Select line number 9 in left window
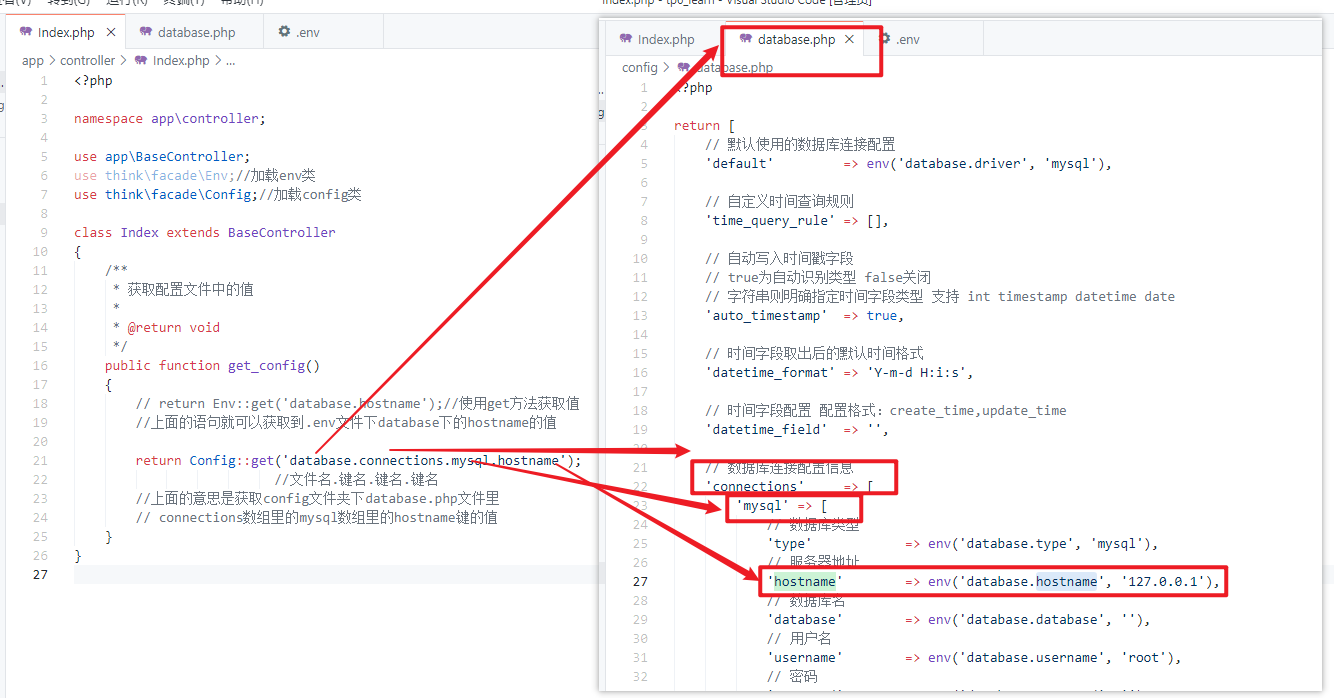The height and width of the screenshot is (698, 1334). pyautogui.click(x=44, y=232)
